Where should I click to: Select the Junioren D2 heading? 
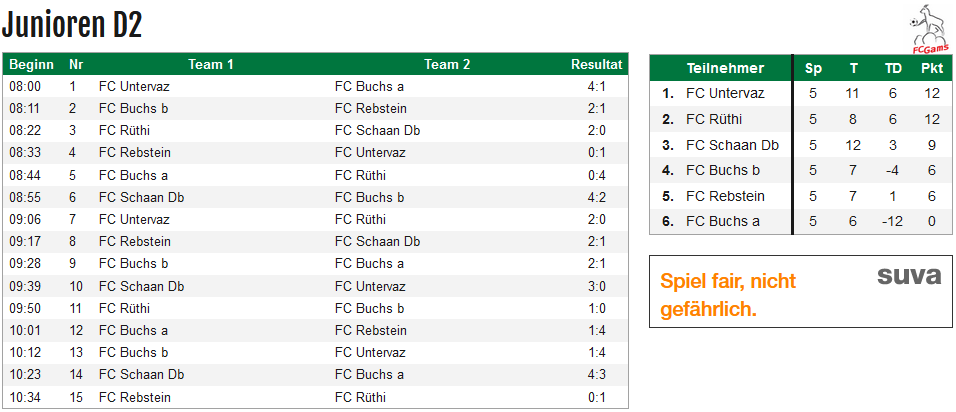point(72,26)
